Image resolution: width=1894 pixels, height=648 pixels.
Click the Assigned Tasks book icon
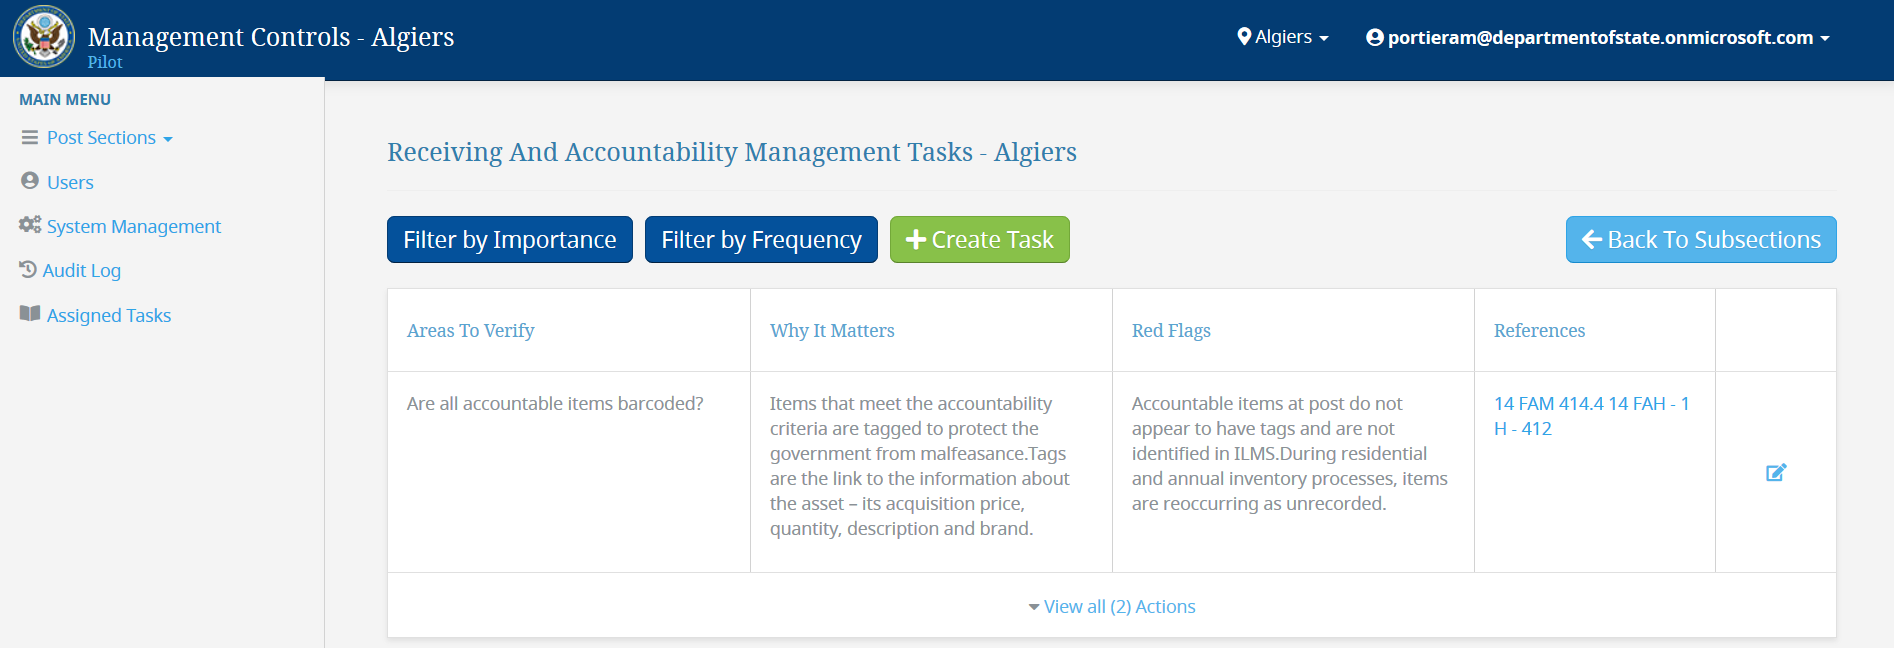tap(30, 314)
